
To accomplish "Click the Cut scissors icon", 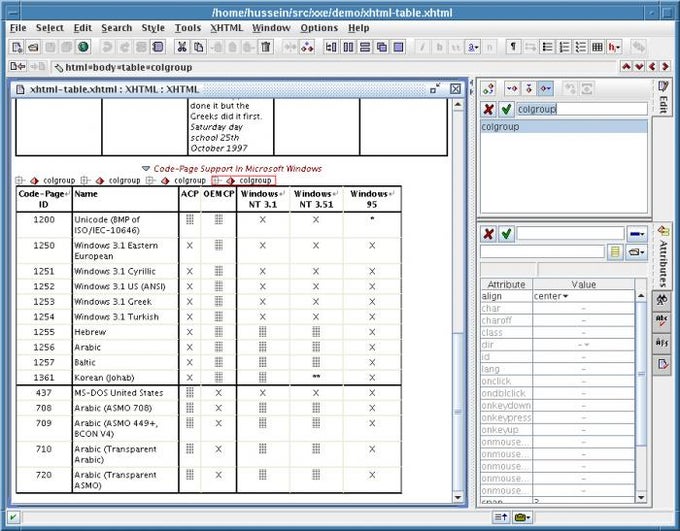I will (182, 47).
